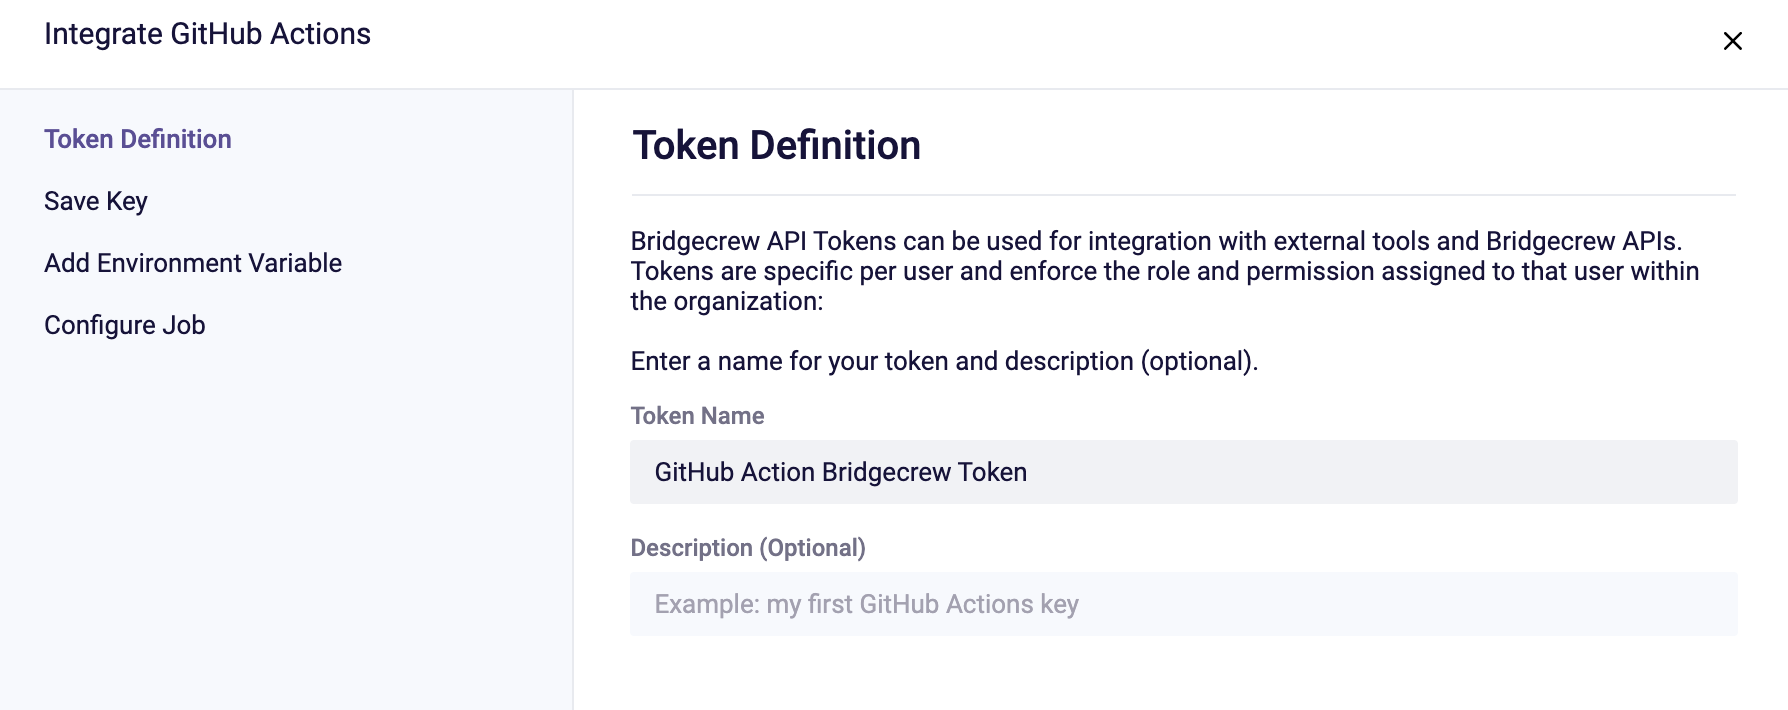Viewport: 1788px width, 710px height.
Task: Place cursor in 'GitHub Action Bridgecrew Token' text
Action: [841, 472]
